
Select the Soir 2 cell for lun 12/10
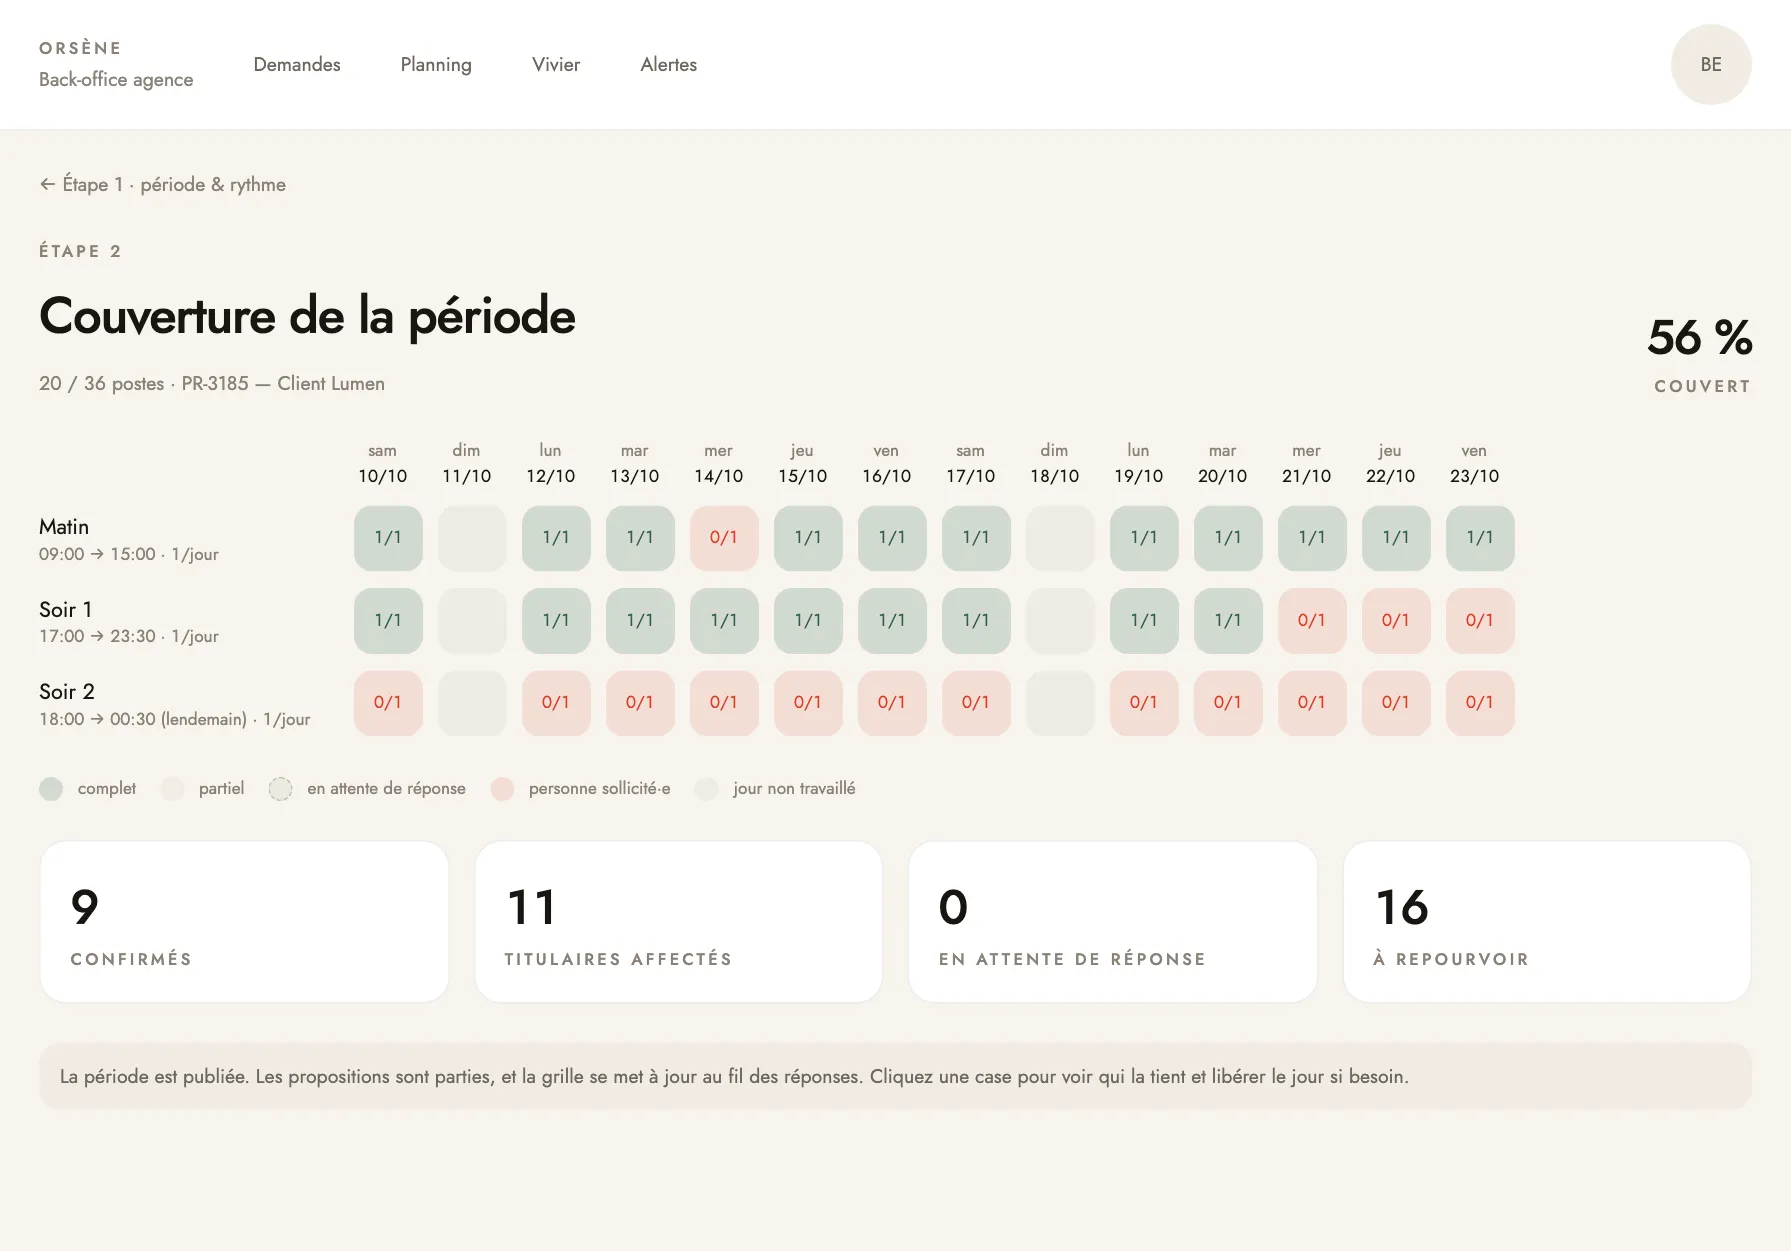click(556, 703)
